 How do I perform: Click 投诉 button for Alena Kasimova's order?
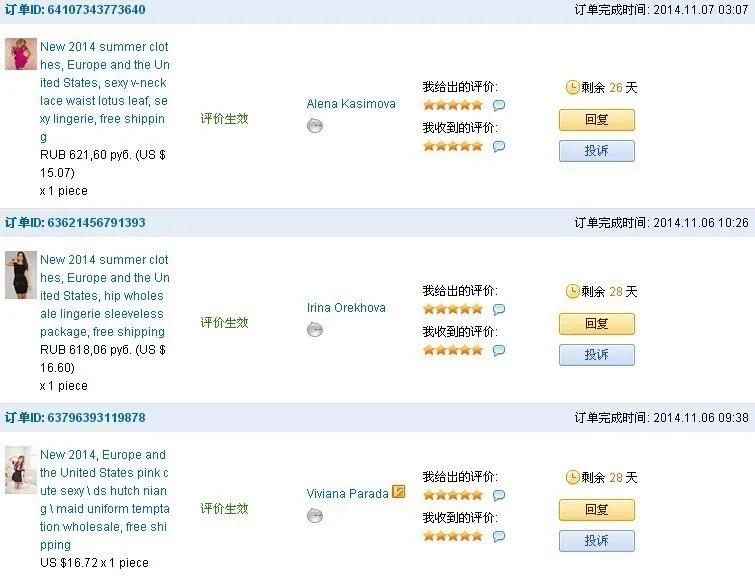tap(597, 151)
